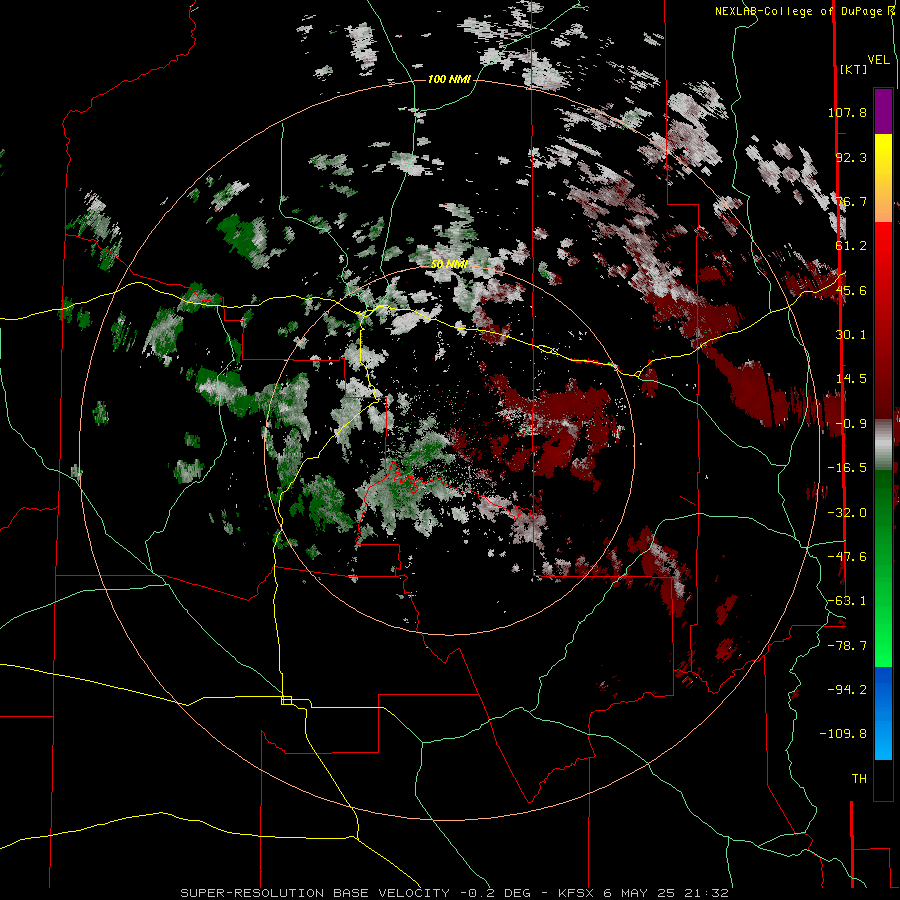
Task: Select the -47.6 scale value
Action: click(847, 557)
